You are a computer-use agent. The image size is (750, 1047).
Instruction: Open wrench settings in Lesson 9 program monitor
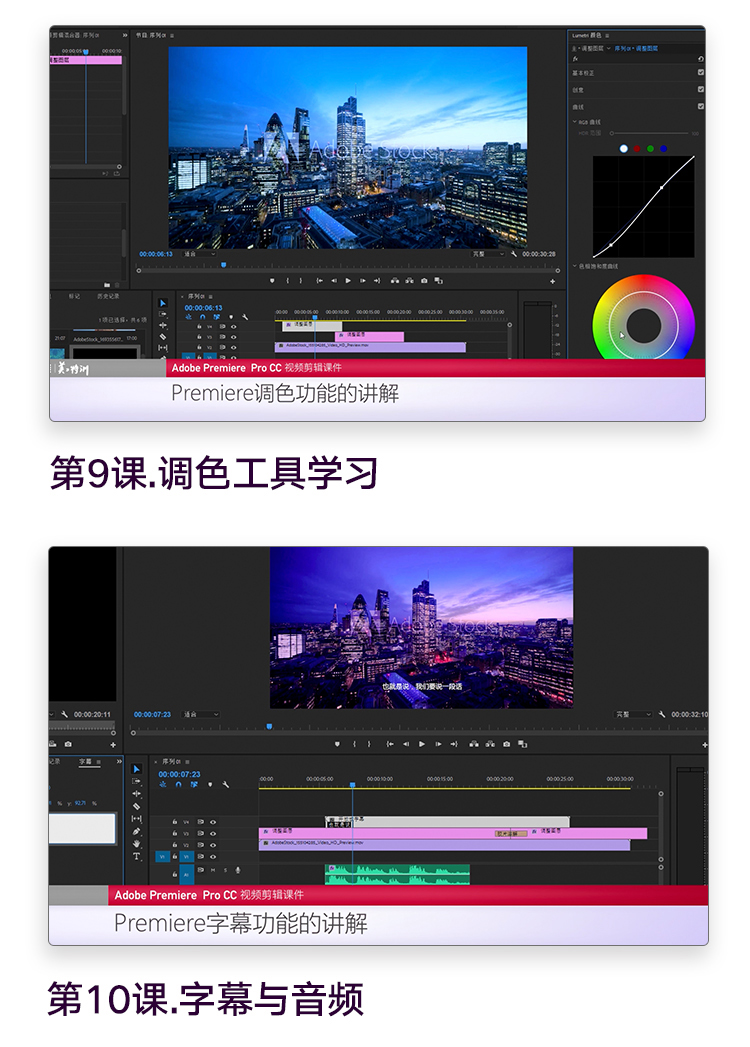pos(514,254)
